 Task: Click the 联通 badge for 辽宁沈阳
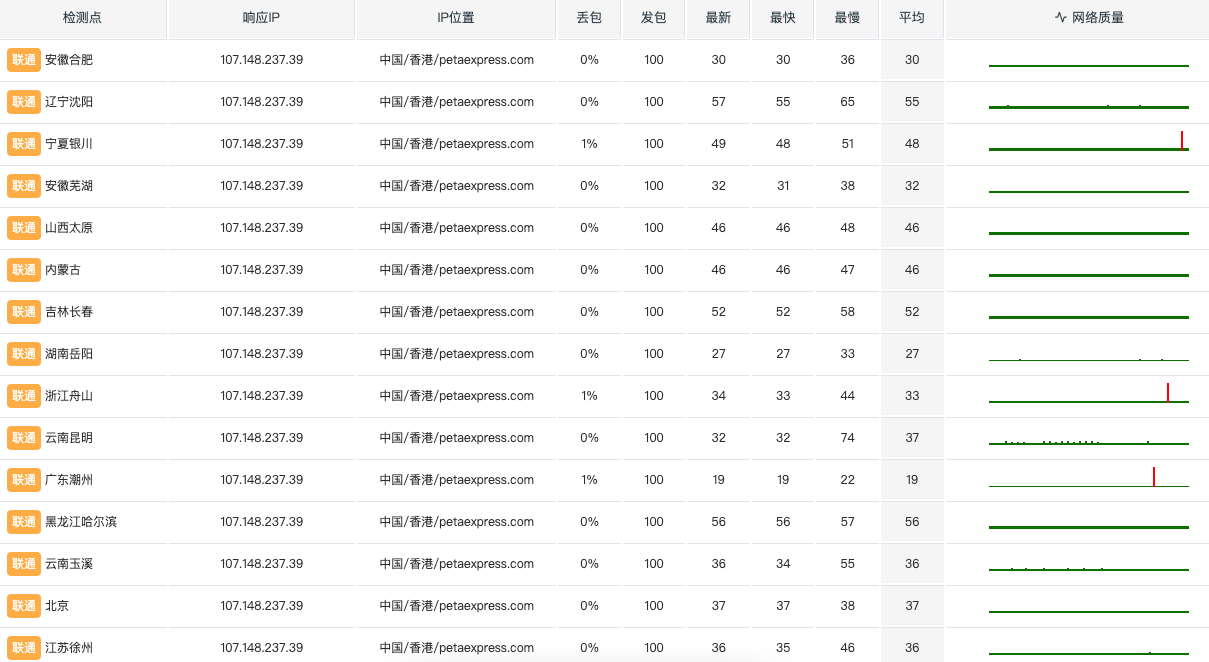(x=24, y=102)
